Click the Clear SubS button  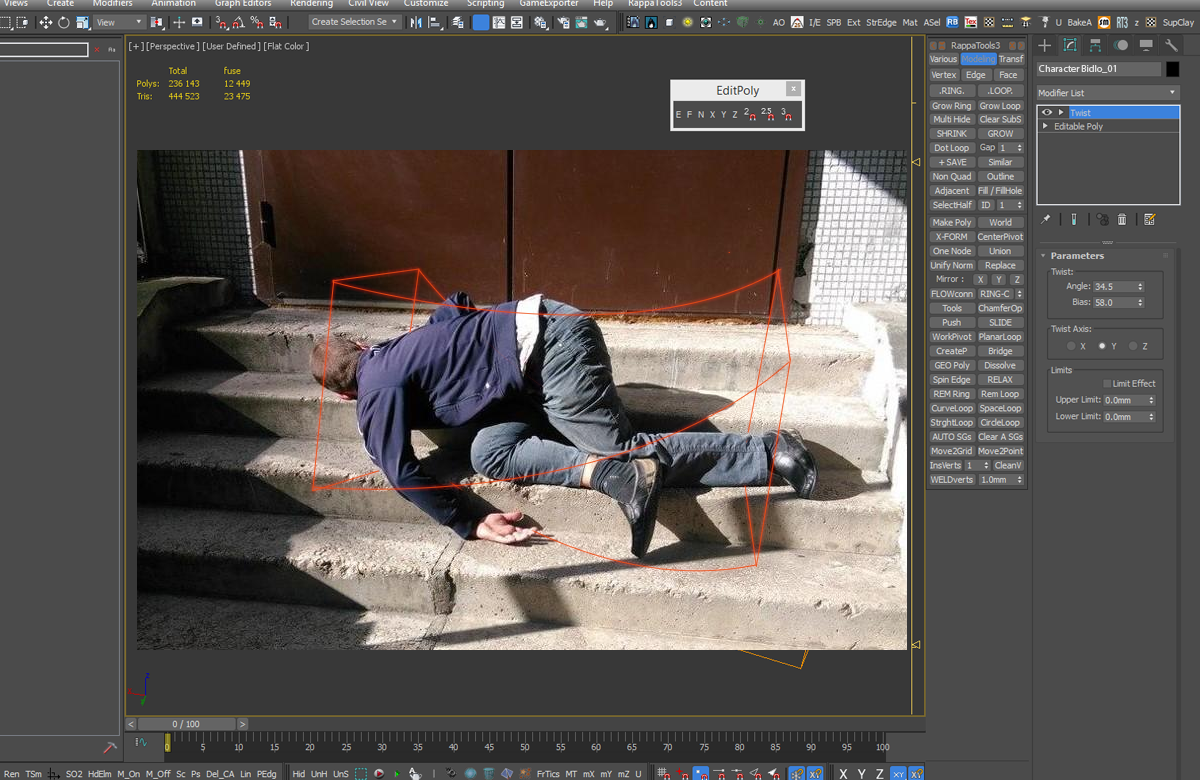[x=1000, y=119]
